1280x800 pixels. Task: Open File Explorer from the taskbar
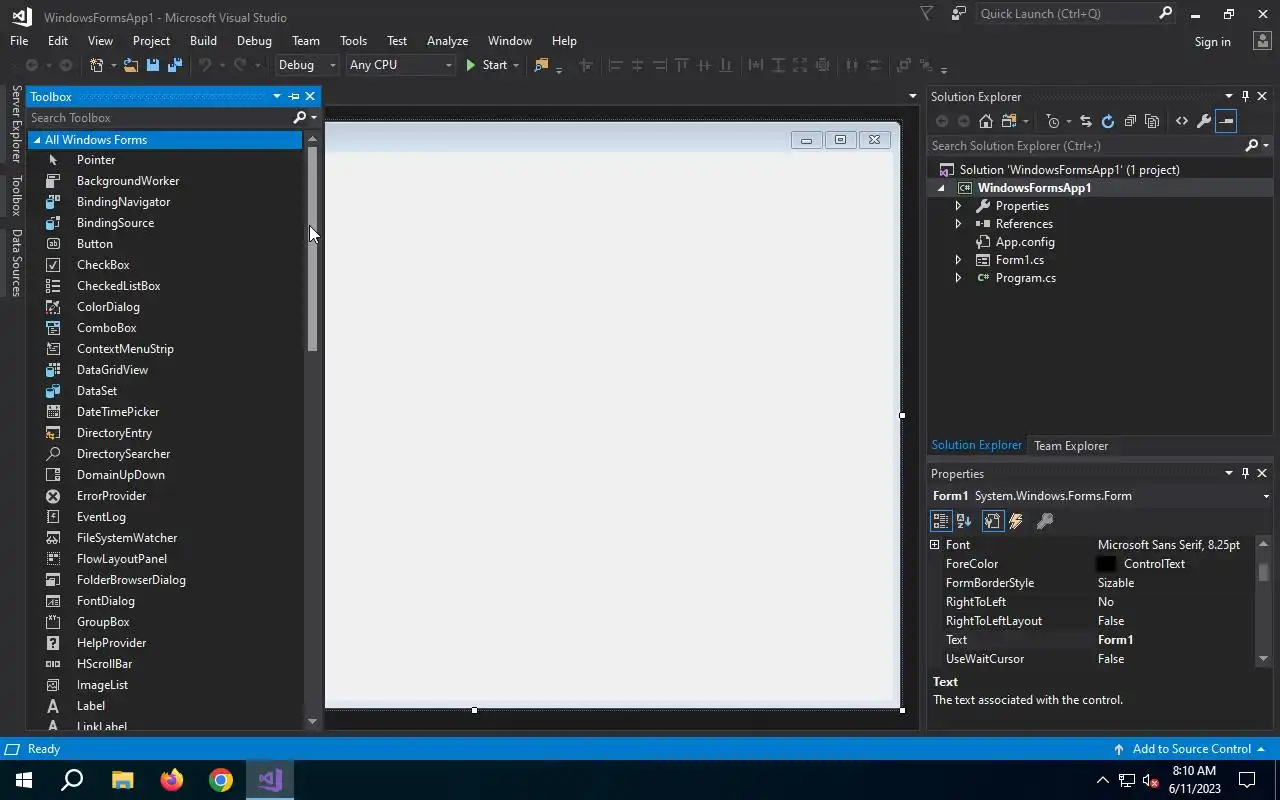pos(122,780)
